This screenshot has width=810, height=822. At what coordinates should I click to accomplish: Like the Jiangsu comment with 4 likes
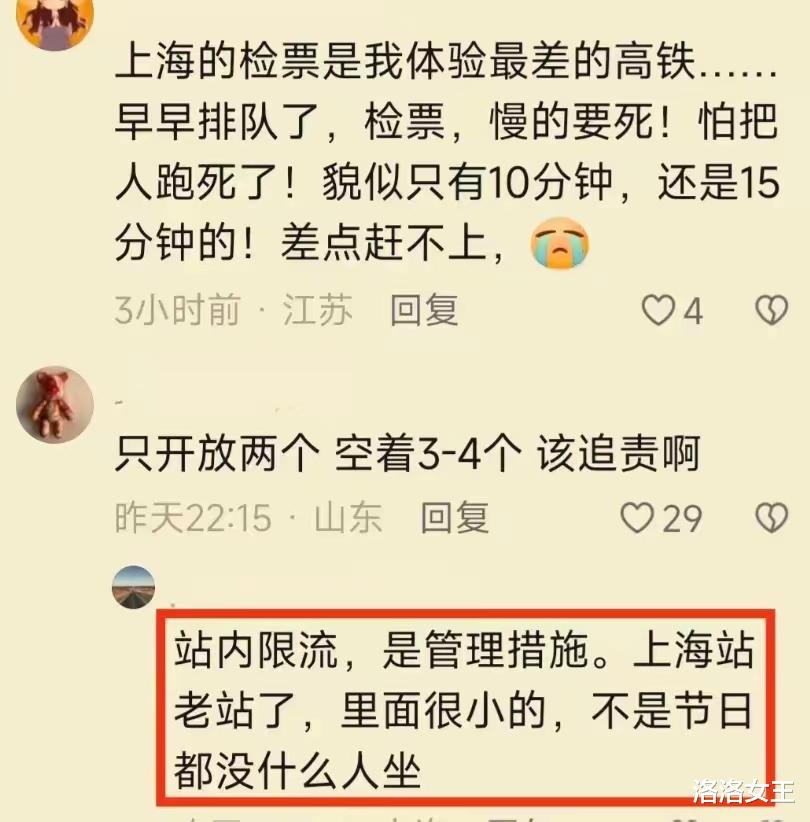[x=658, y=310]
